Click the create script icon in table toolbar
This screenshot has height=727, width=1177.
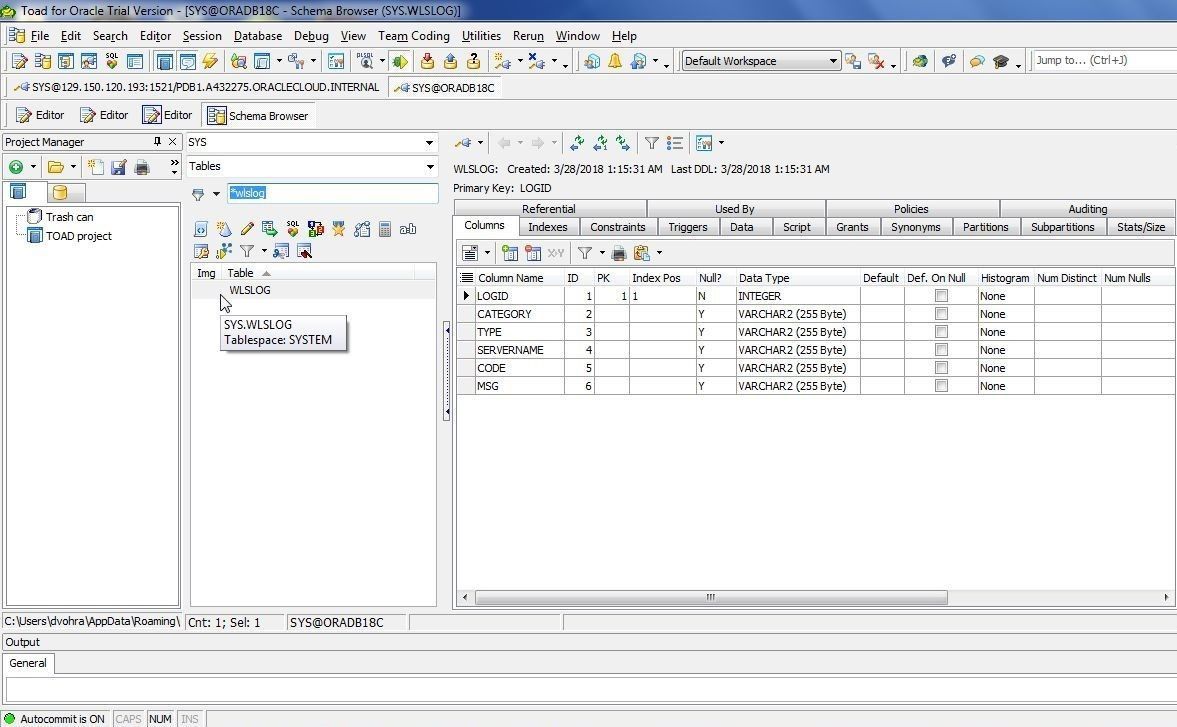[x=200, y=229]
